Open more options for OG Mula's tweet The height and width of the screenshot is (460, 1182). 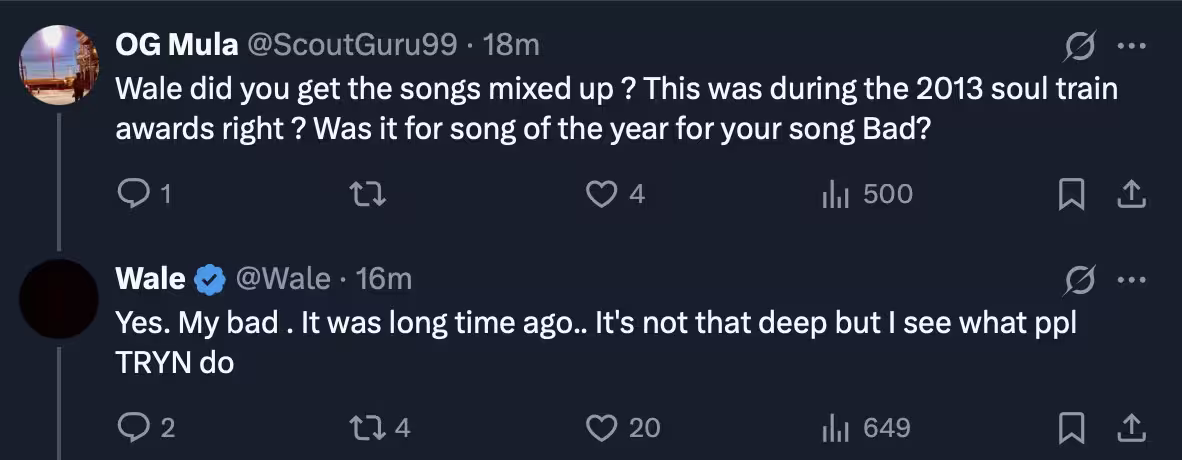[1130, 45]
